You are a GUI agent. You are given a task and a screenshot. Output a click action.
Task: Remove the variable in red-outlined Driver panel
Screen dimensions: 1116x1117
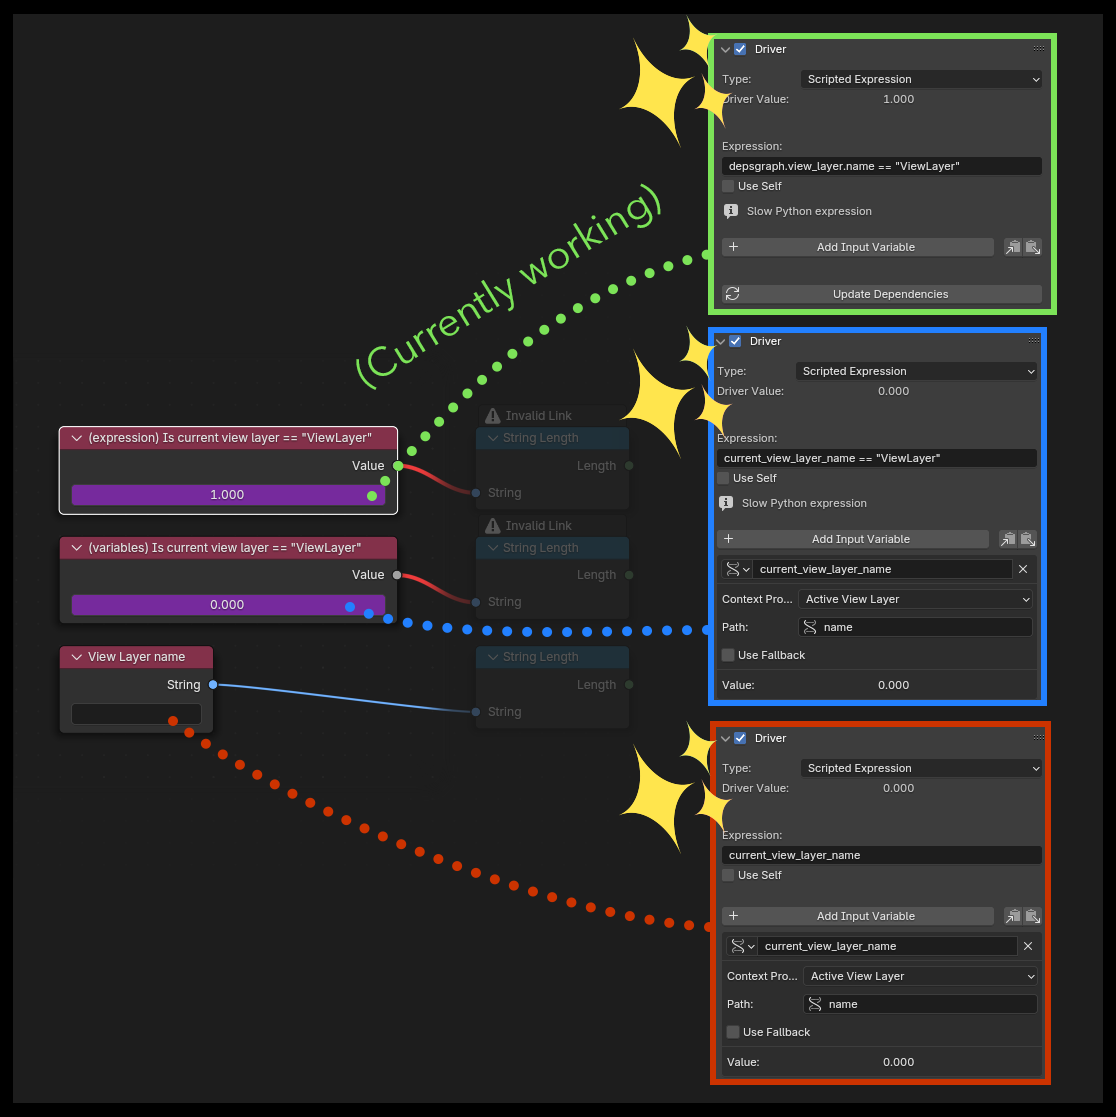tap(1028, 946)
